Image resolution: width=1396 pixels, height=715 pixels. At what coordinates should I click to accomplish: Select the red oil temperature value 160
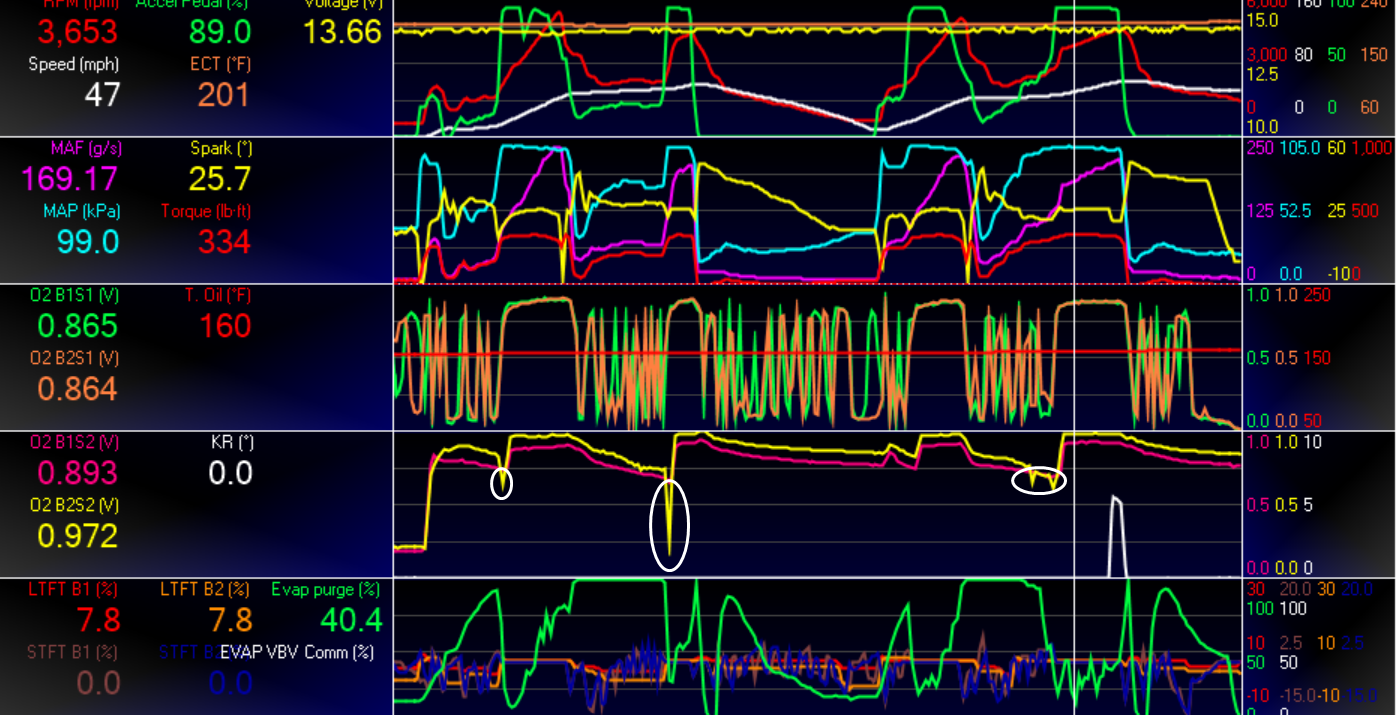[x=224, y=325]
